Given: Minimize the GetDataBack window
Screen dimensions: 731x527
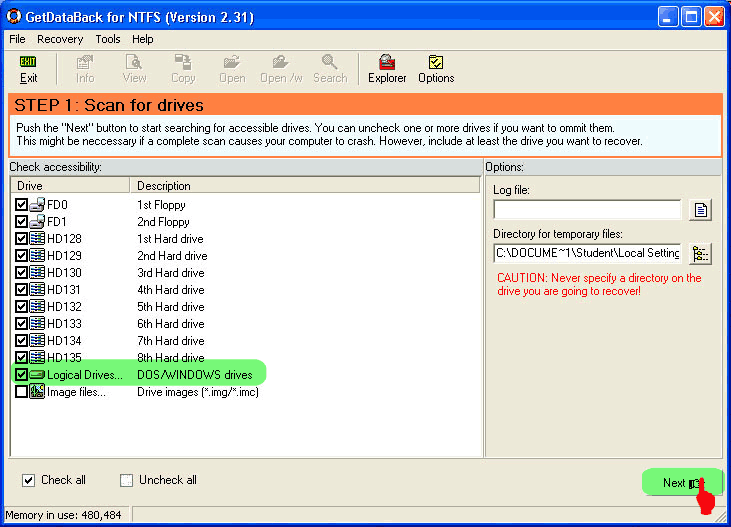Looking at the screenshot, I should [668, 17].
